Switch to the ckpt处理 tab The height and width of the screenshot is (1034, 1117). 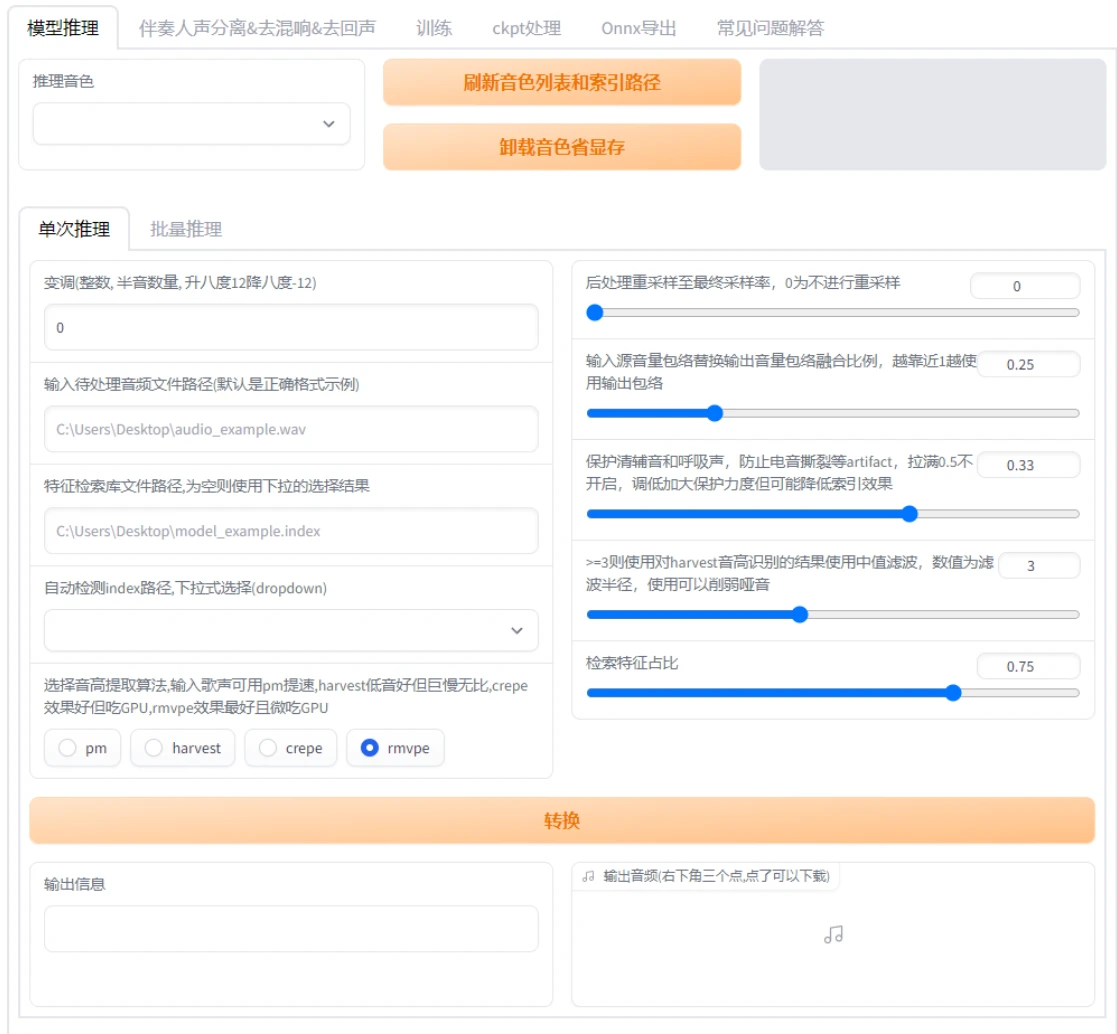coord(524,29)
